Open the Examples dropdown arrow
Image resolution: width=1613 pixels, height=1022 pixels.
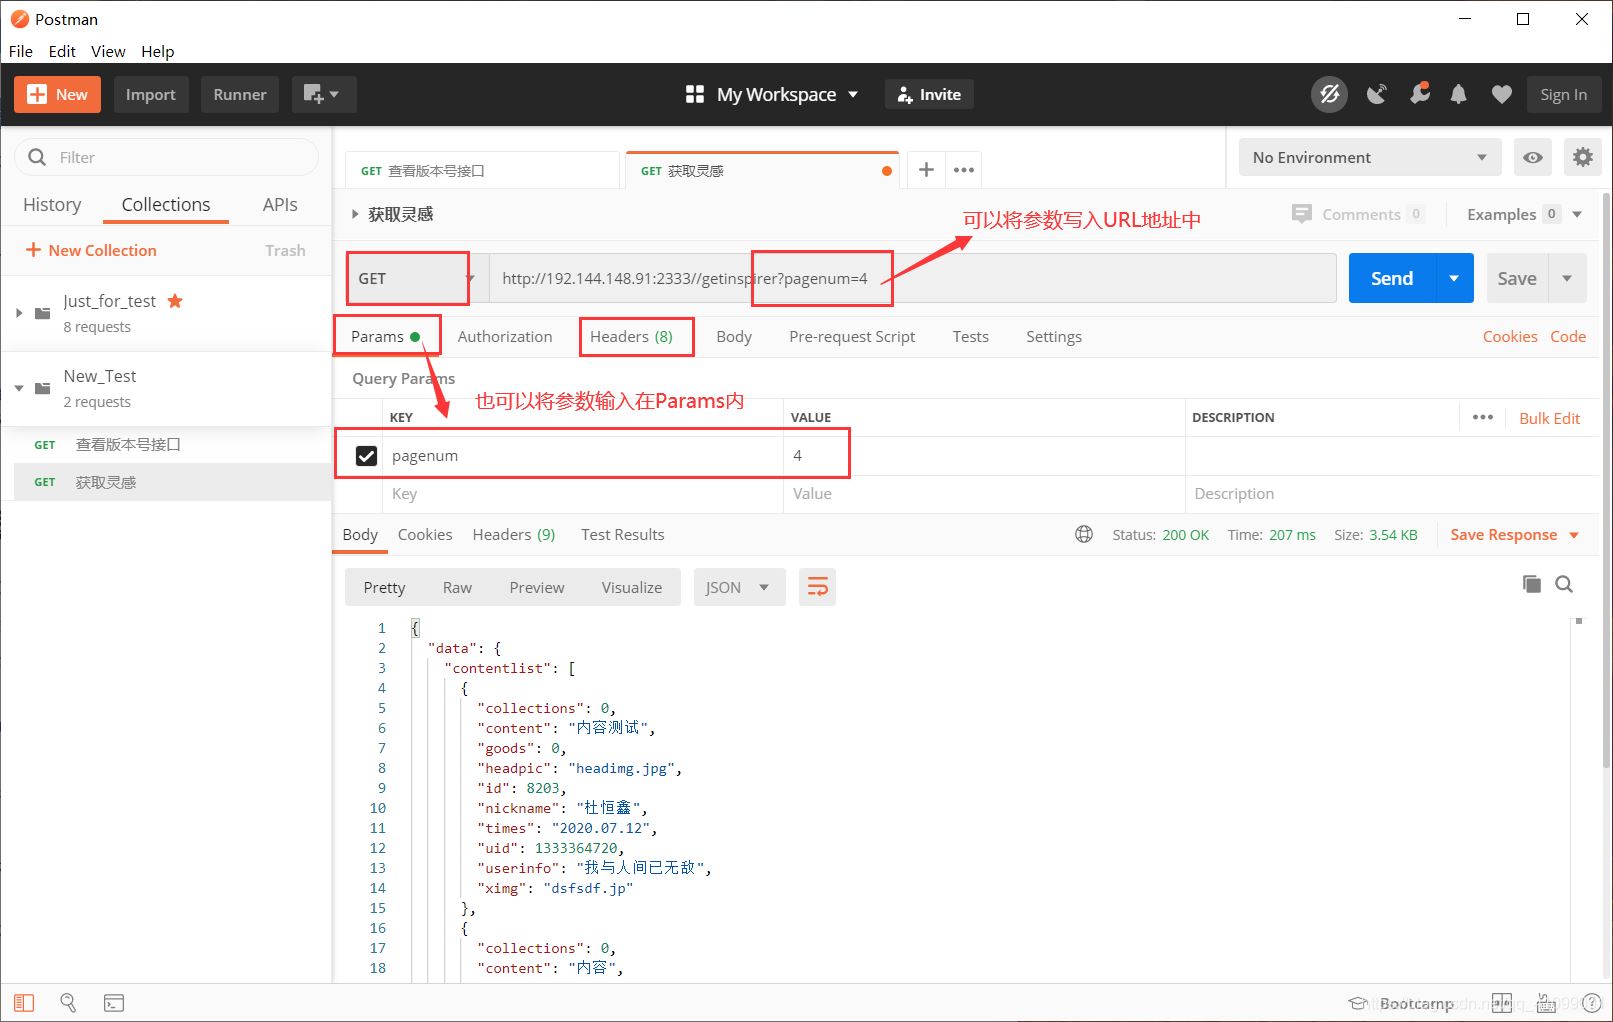1577,214
